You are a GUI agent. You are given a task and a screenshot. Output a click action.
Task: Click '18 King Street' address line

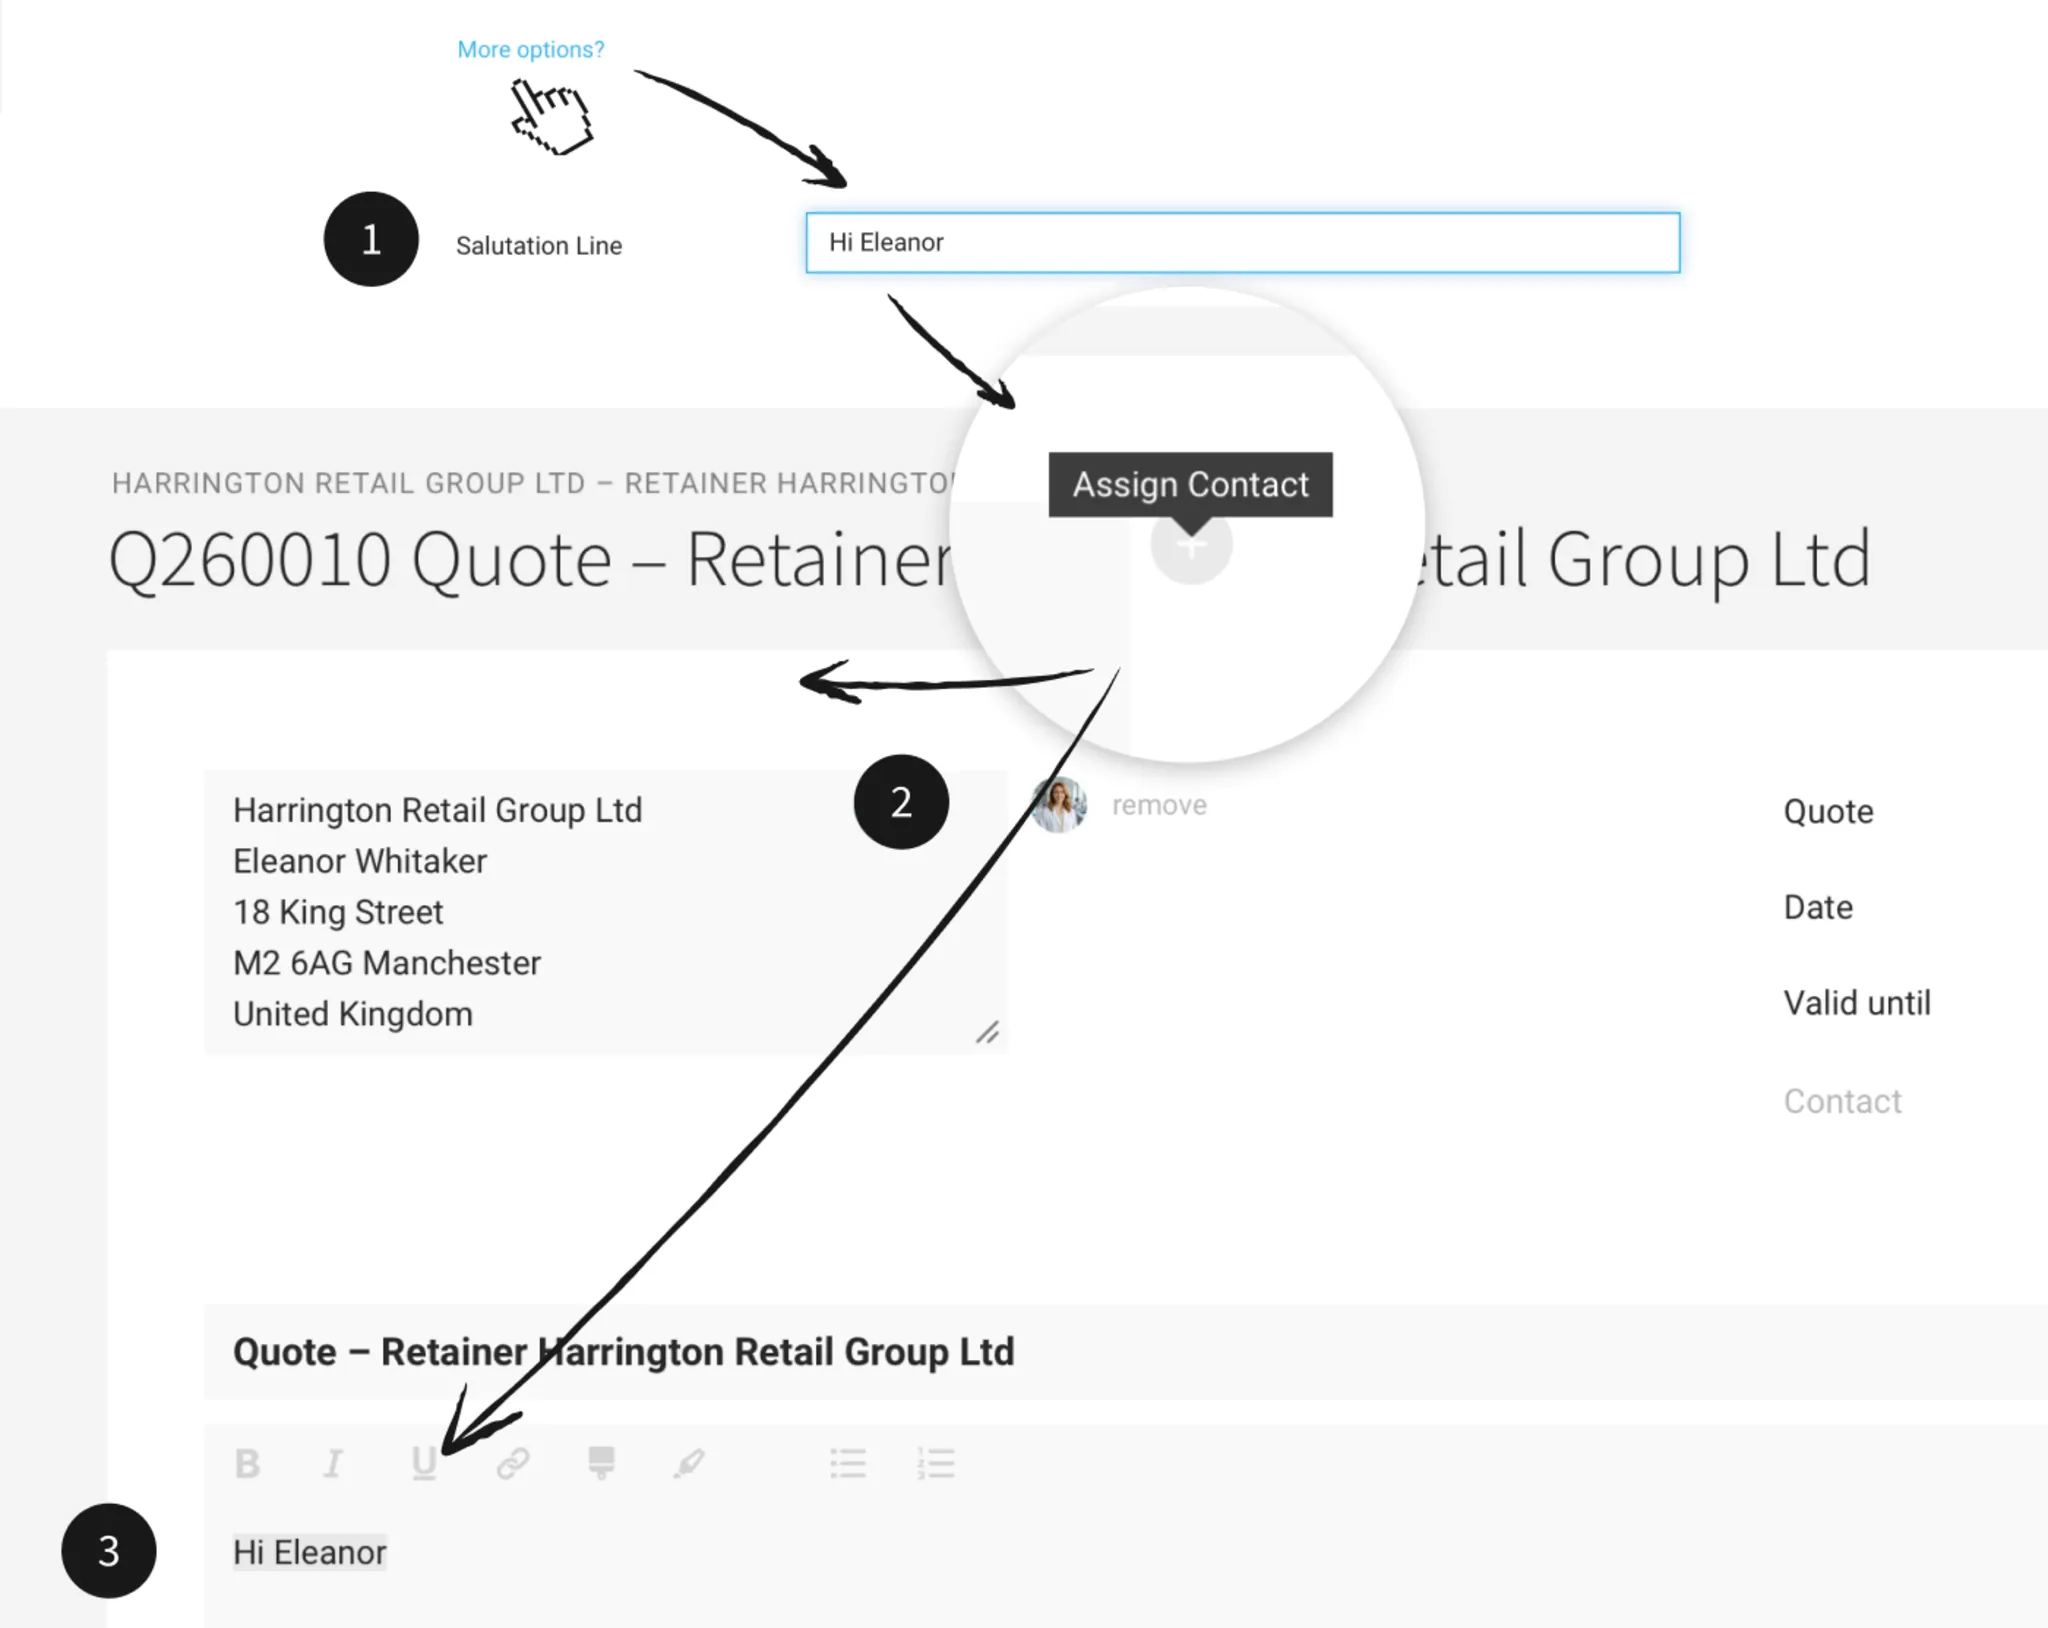pyautogui.click(x=338, y=912)
